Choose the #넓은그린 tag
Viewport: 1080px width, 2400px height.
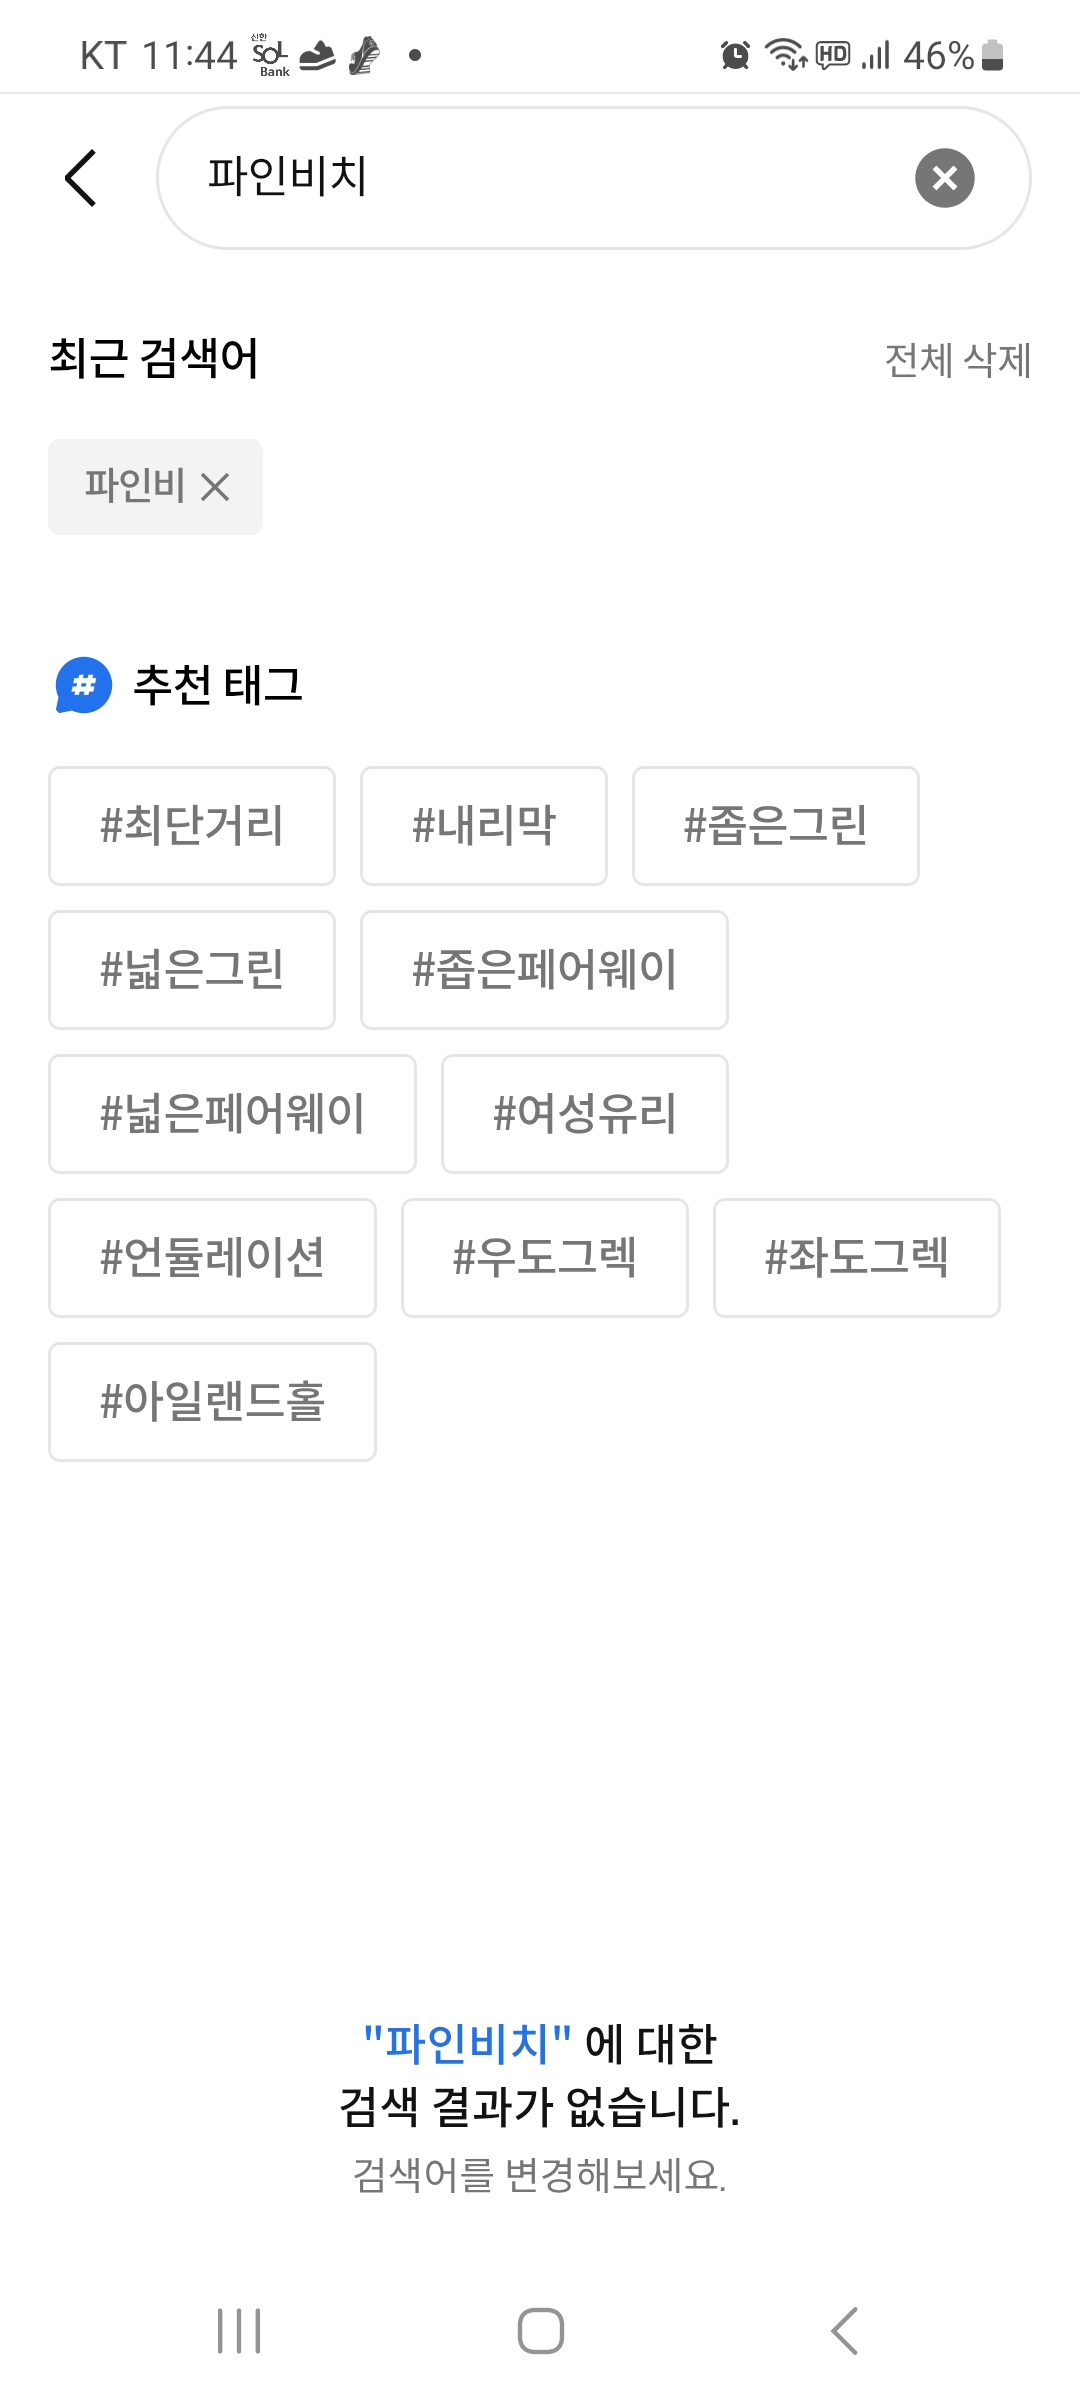point(192,970)
